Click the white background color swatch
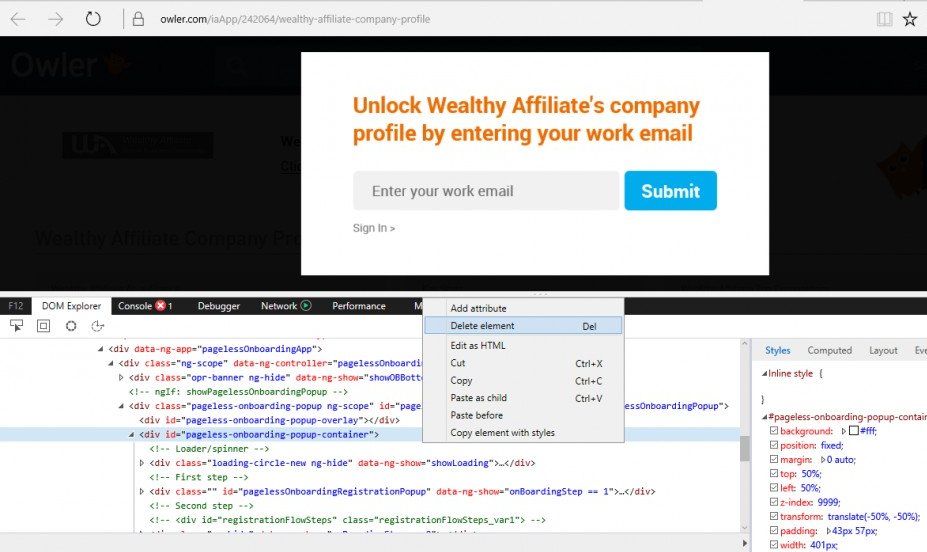 pos(854,431)
